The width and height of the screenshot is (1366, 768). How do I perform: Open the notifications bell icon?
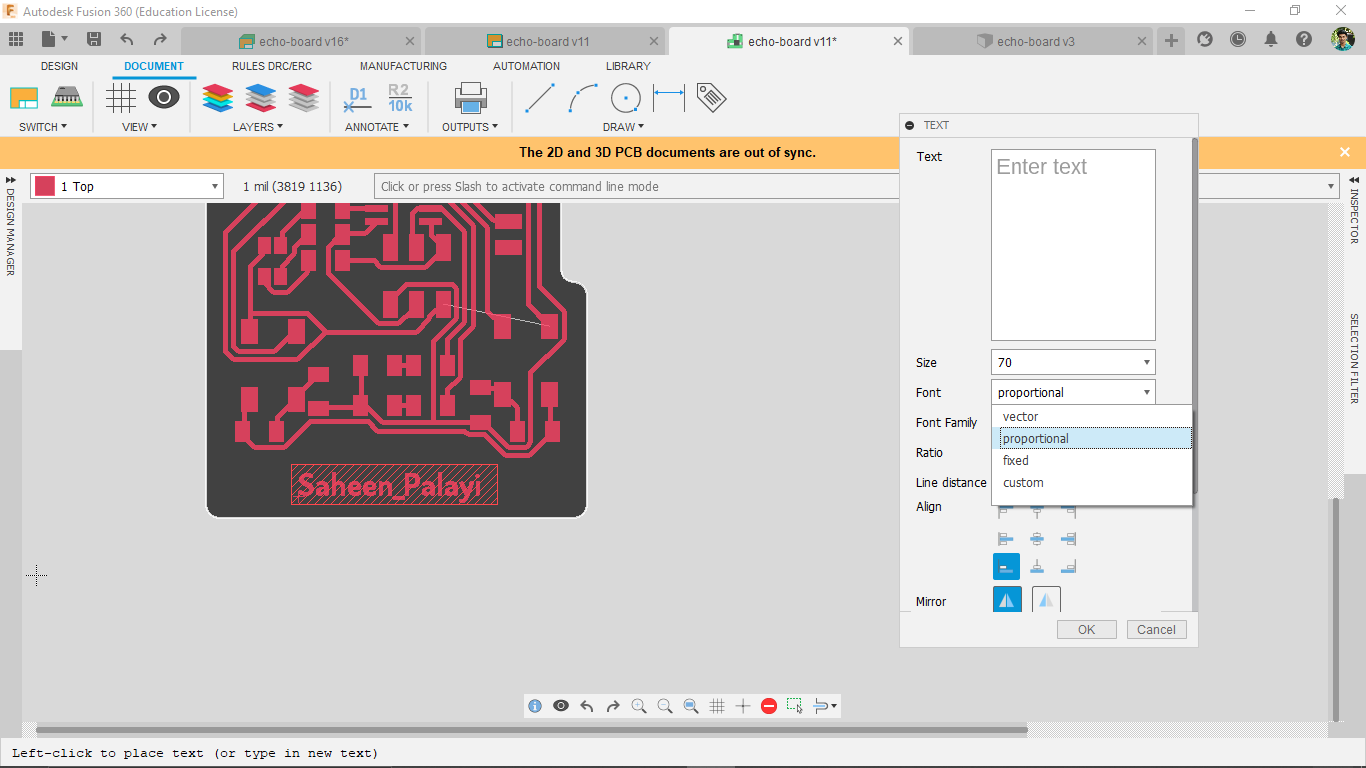pyautogui.click(x=1271, y=39)
